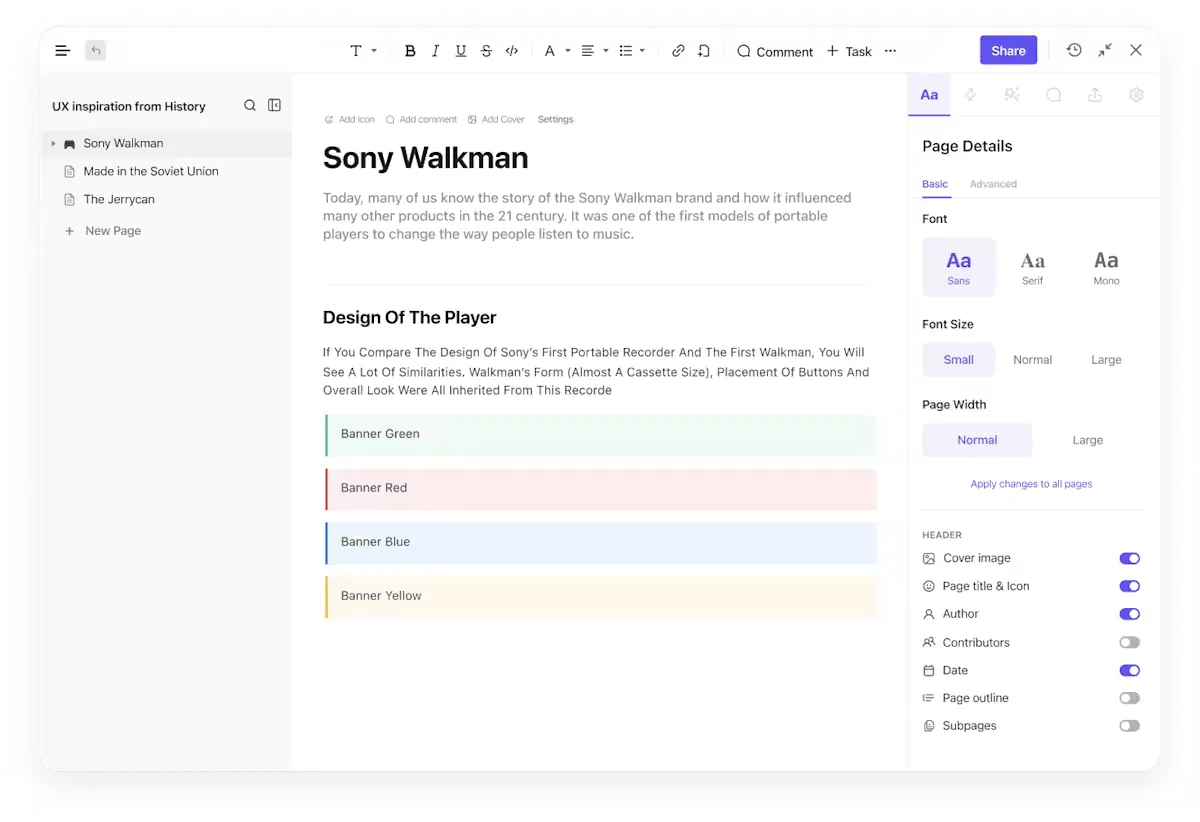
Task: Click the Banner Green block
Action: coord(600,434)
